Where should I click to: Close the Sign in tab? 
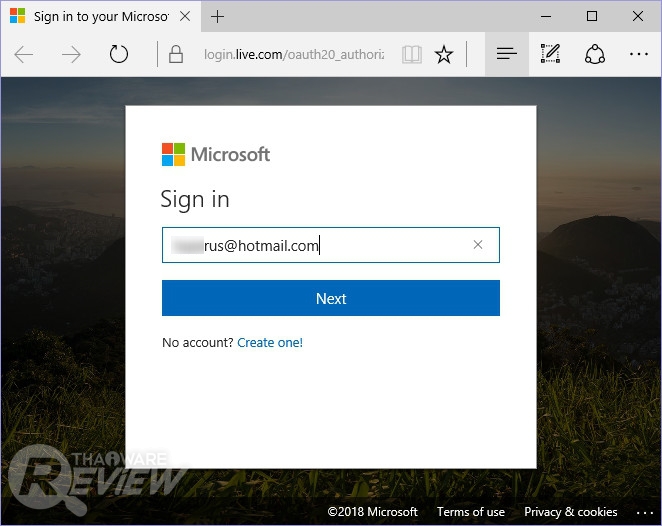(x=185, y=16)
